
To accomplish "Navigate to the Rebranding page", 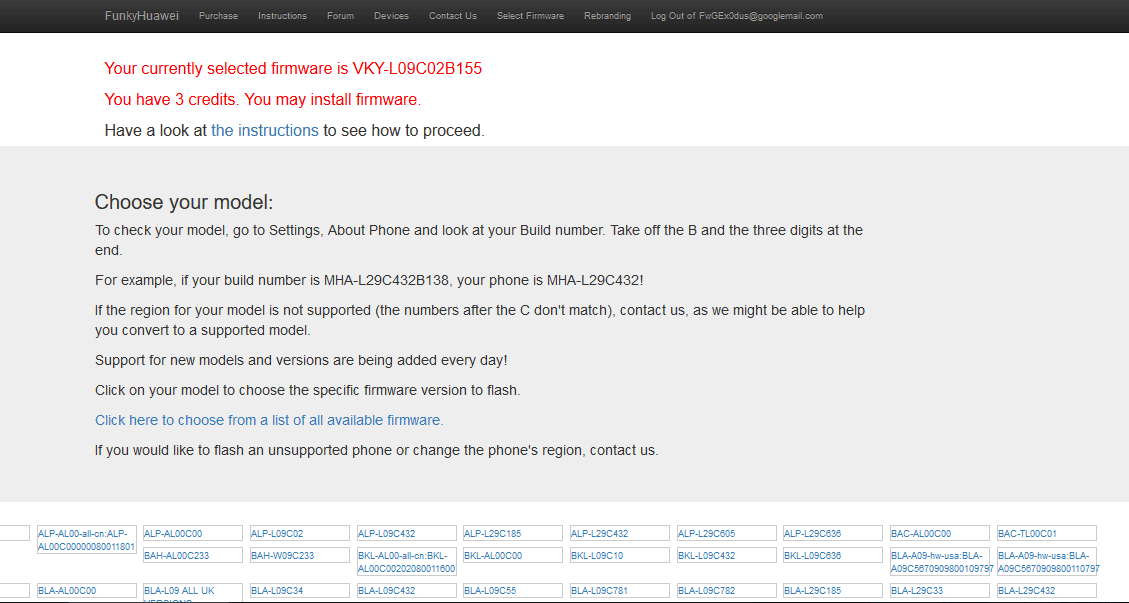I will coord(607,16).
